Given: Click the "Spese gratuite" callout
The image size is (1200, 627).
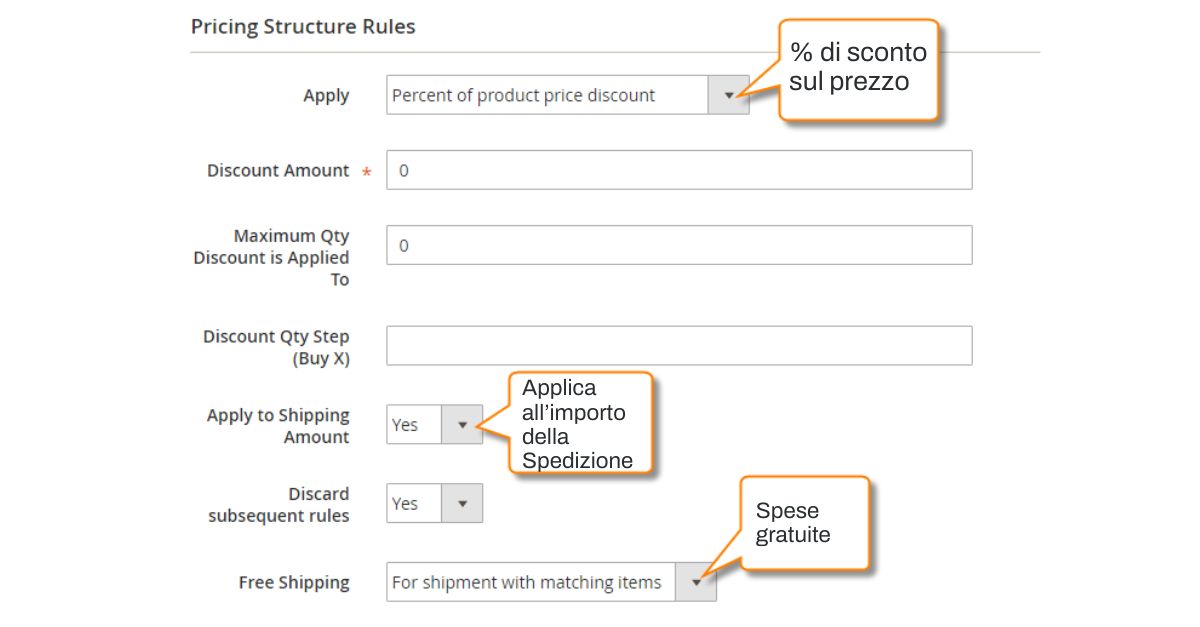Looking at the screenshot, I should pos(802,523).
